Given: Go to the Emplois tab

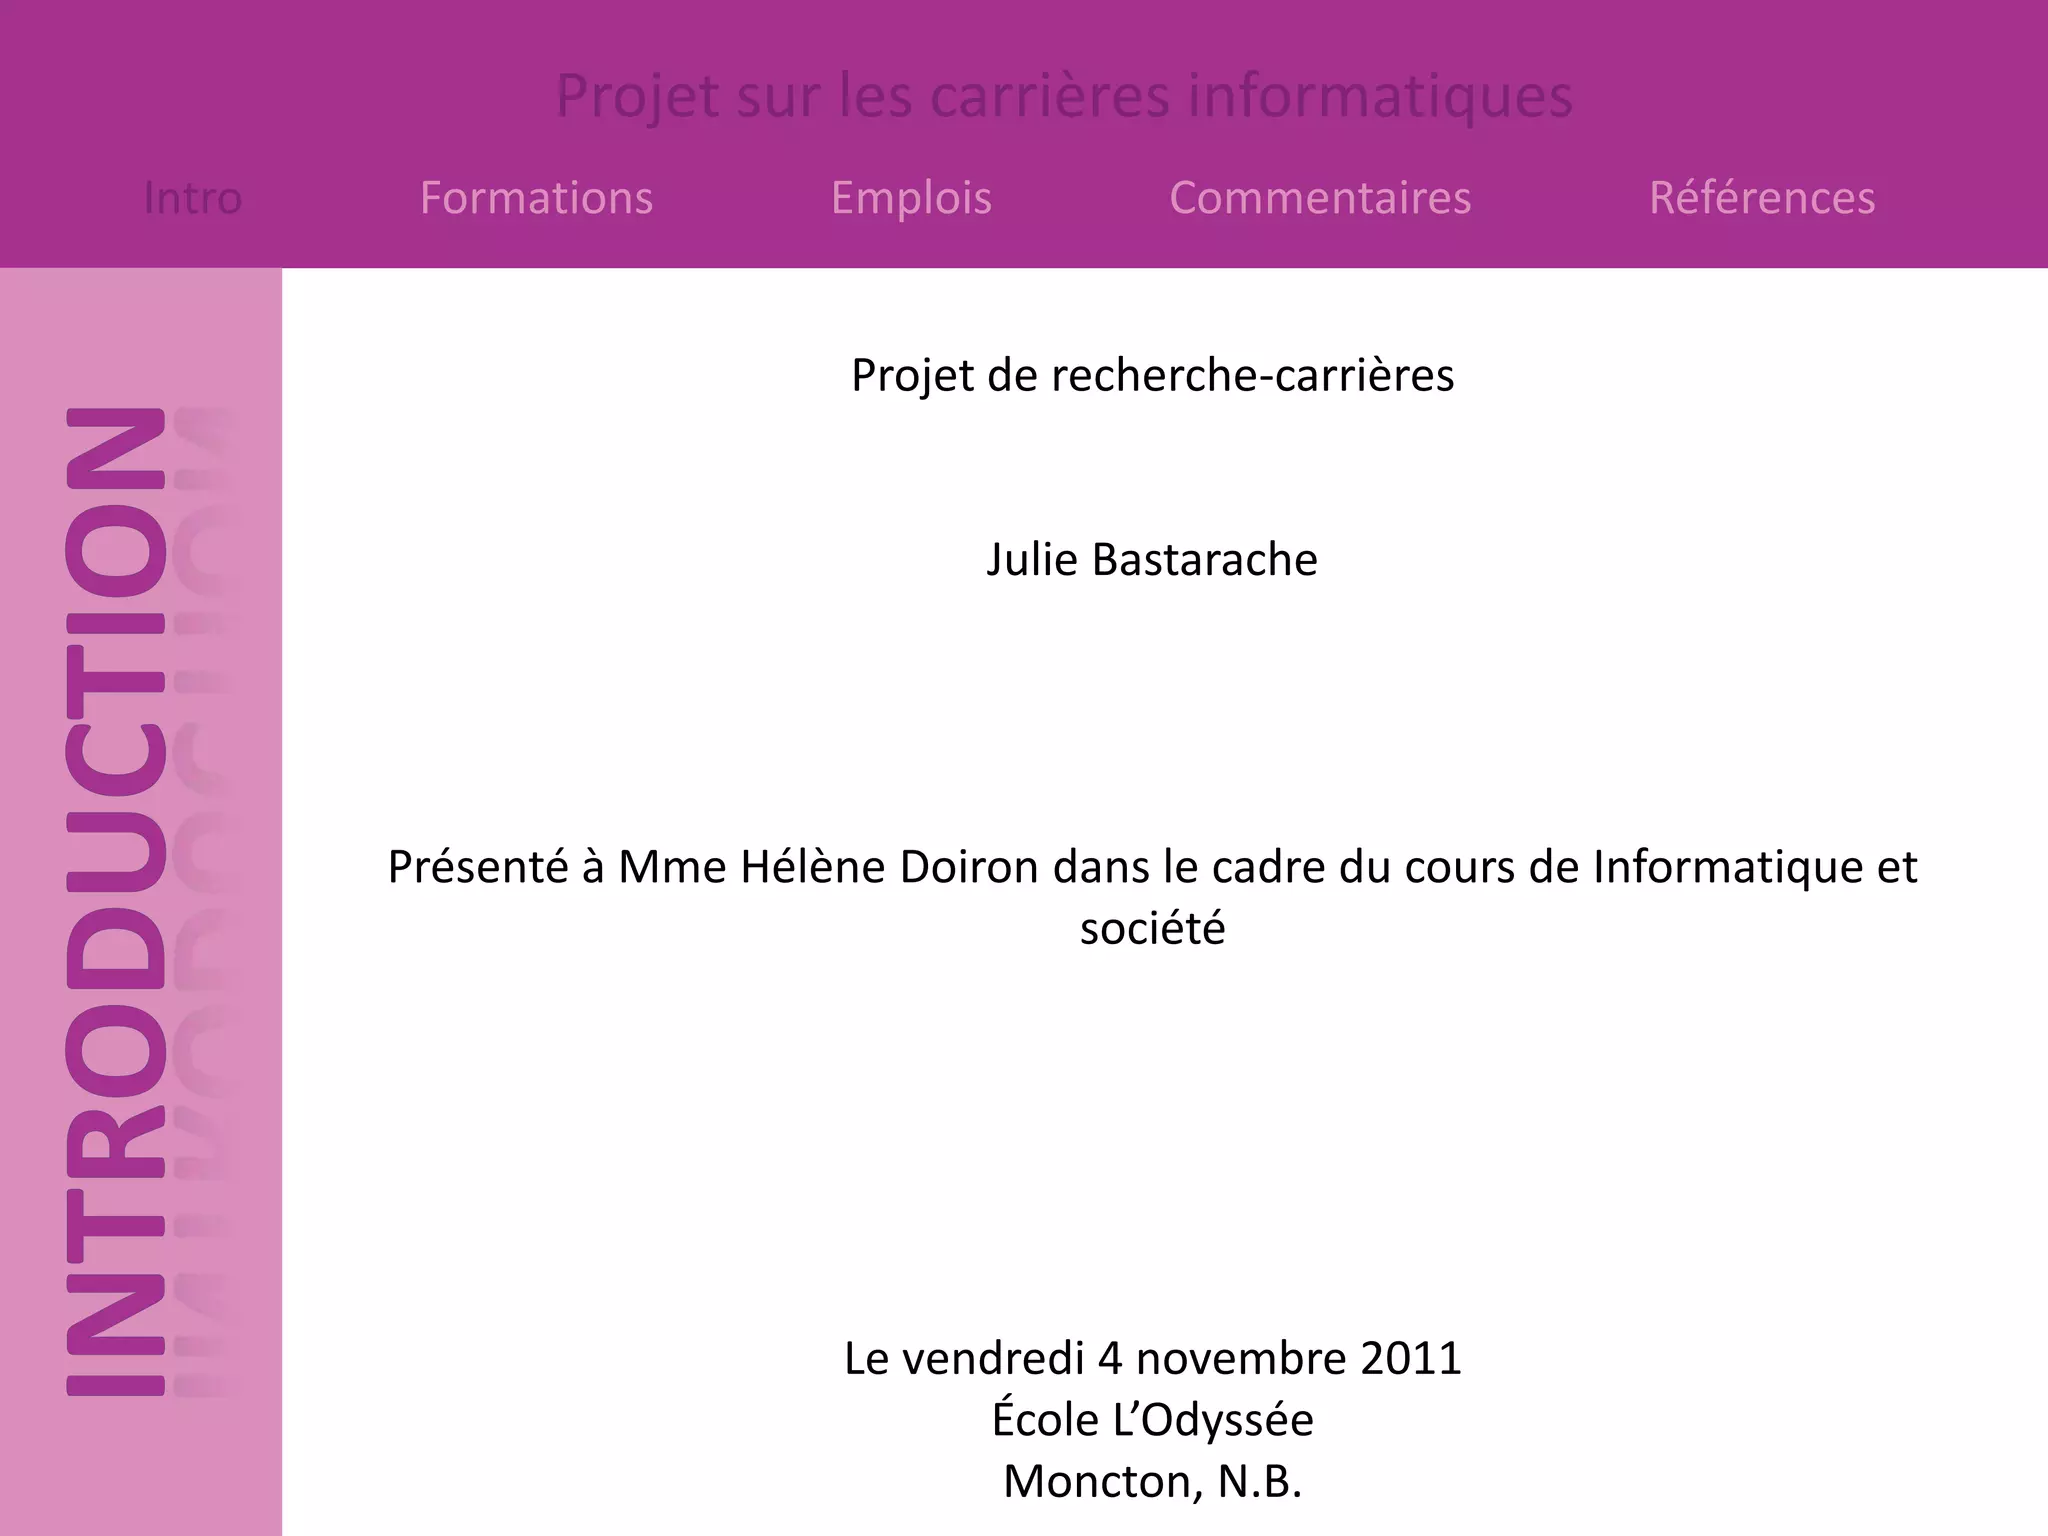Looking at the screenshot, I should point(911,198).
